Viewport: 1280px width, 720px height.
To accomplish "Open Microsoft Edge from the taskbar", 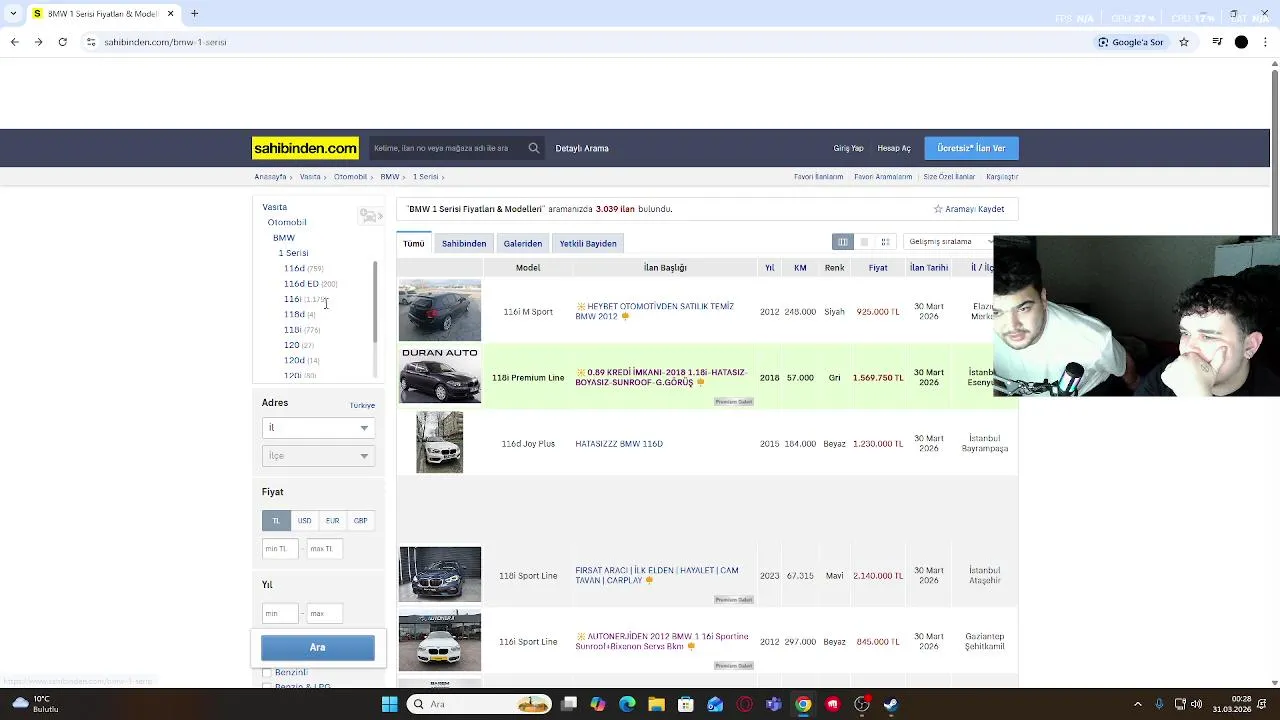I will 627,704.
